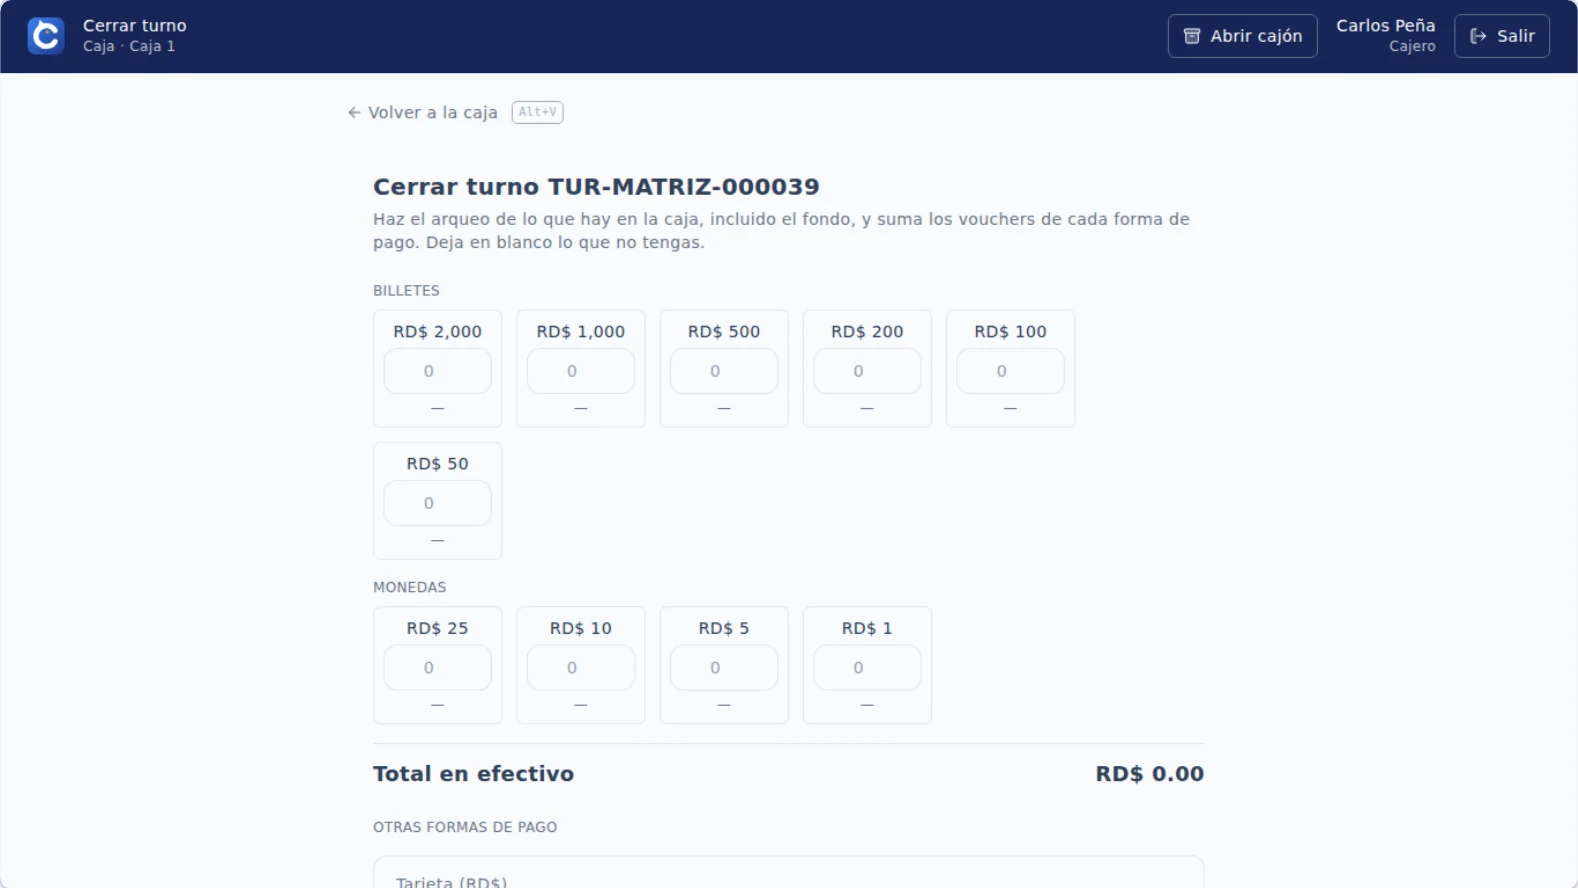The height and width of the screenshot is (888, 1578).
Task: Focus the RD$ 2,000 bill count field
Action: [x=438, y=371]
